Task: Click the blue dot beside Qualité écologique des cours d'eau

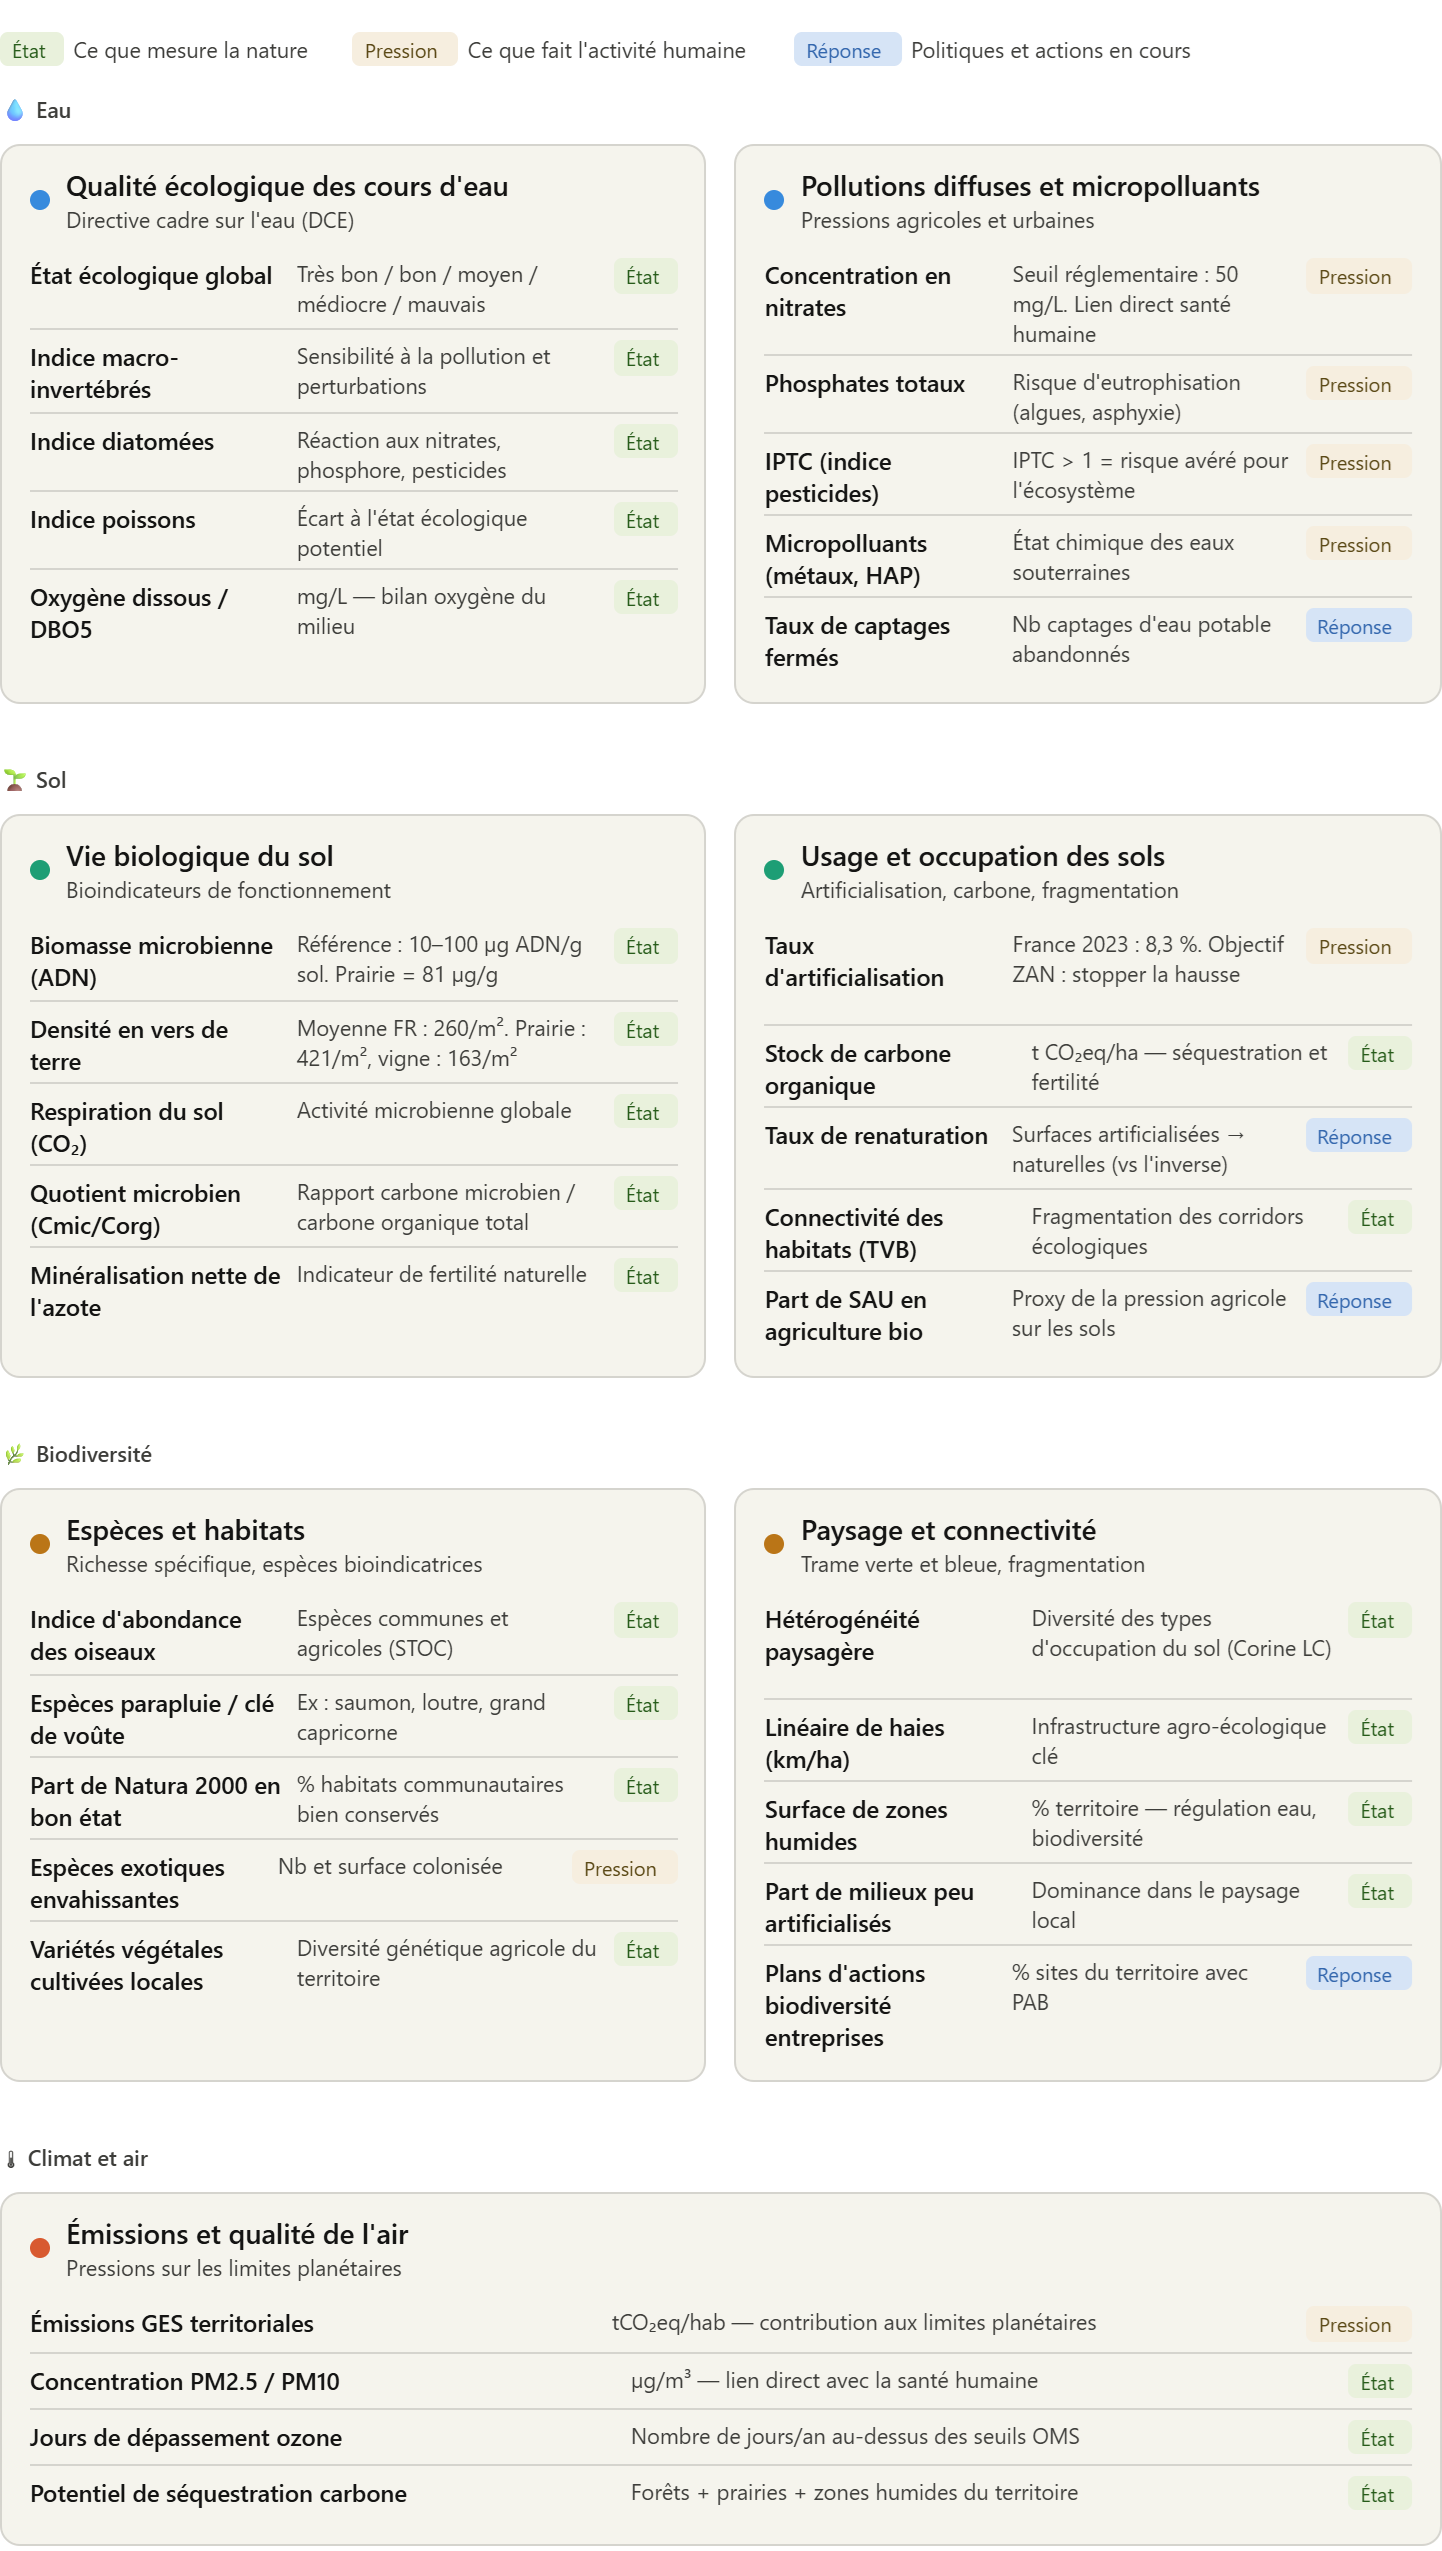Action: coord(40,200)
